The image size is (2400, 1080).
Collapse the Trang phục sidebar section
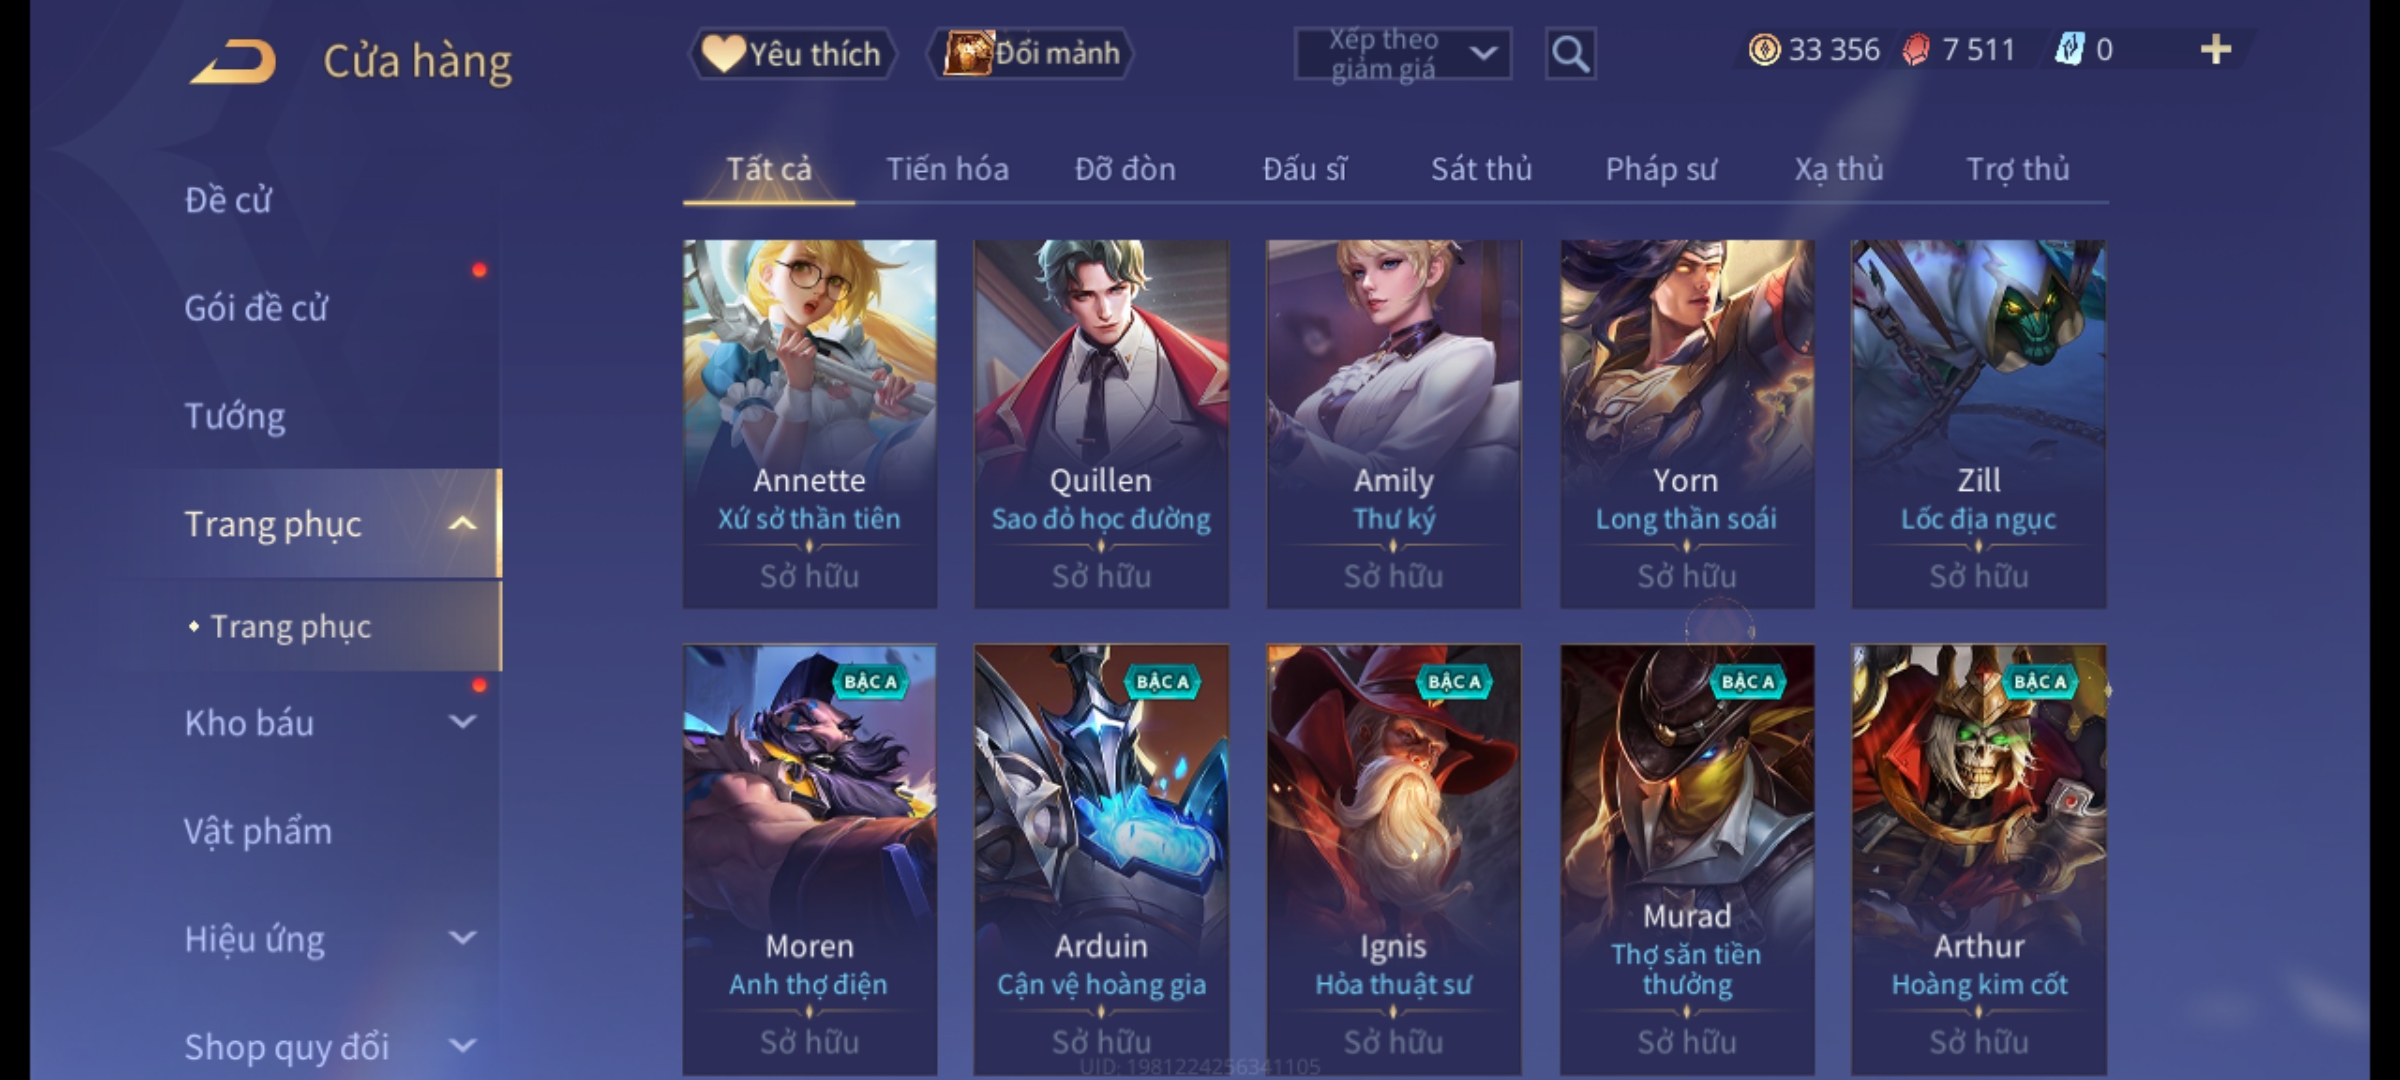tap(462, 524)
